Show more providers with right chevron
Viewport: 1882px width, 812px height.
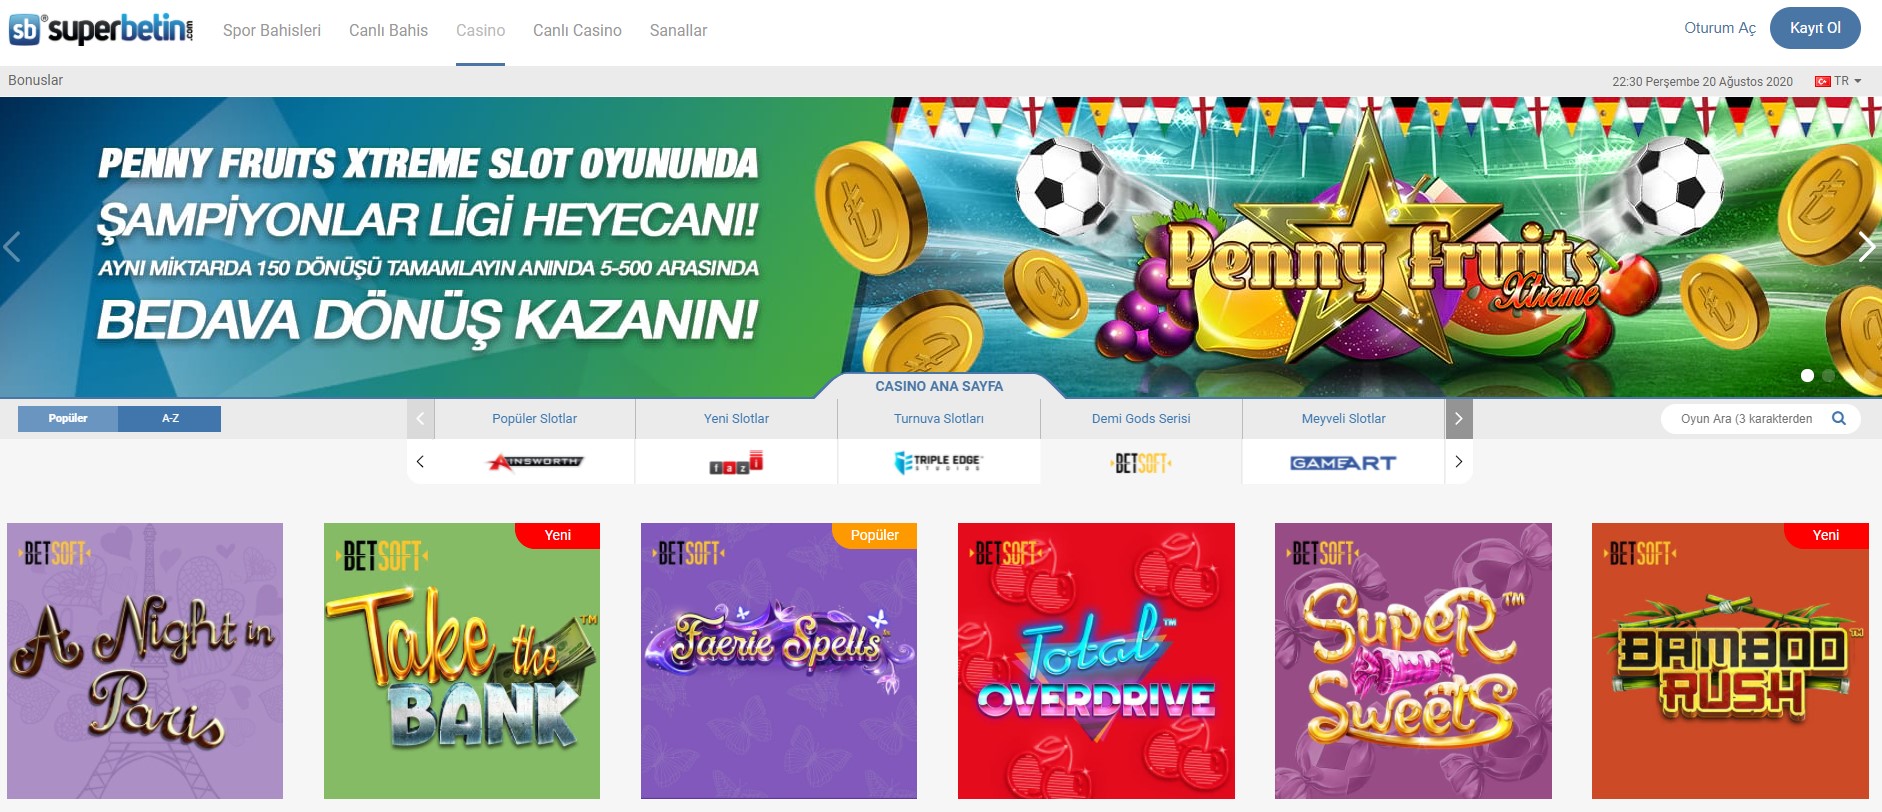click(x=1459, y=462)
